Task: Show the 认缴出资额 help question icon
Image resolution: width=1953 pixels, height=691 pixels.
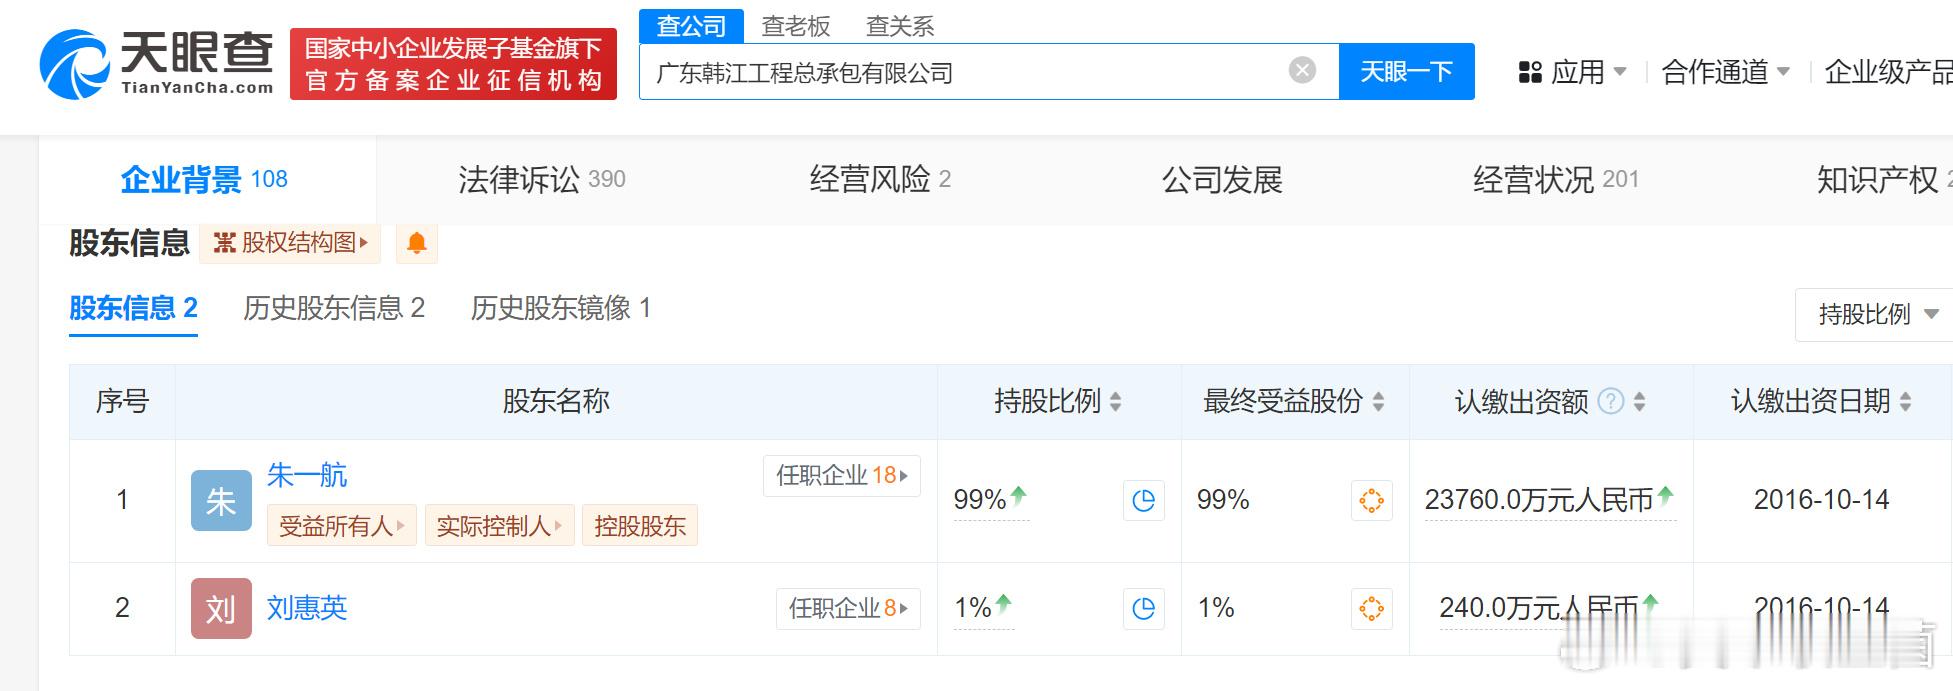Action: pyautogui.click(x=1610, y=401)
